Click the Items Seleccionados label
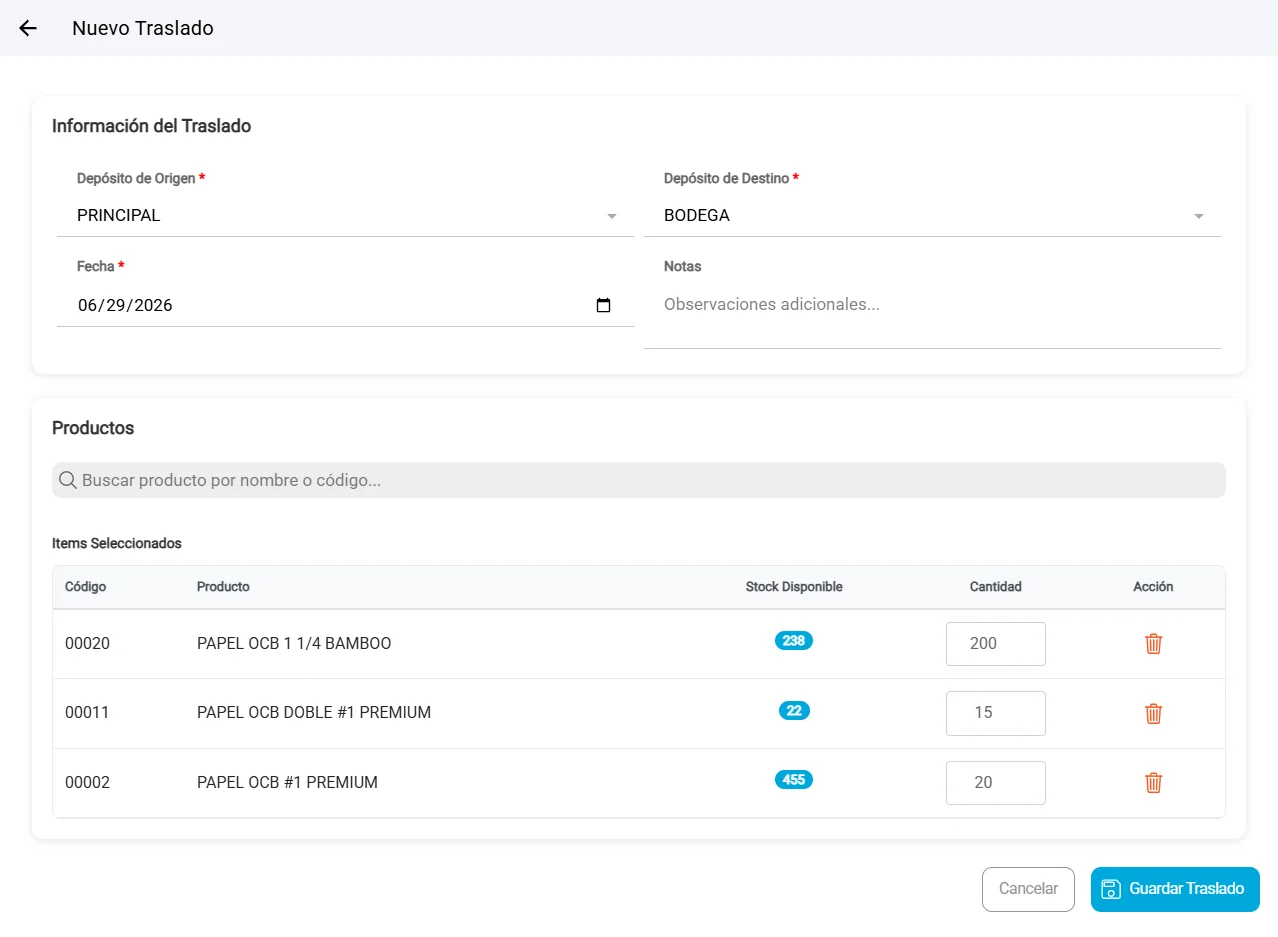The height and width of the screenshot is (937, 1278). click(117, 544)
